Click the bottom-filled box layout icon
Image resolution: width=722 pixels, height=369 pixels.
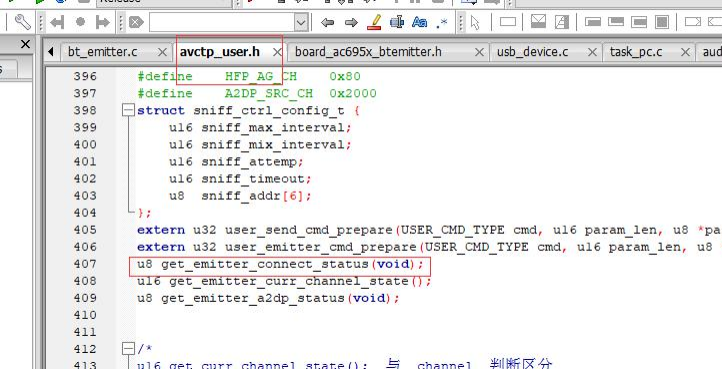(639, 22)
